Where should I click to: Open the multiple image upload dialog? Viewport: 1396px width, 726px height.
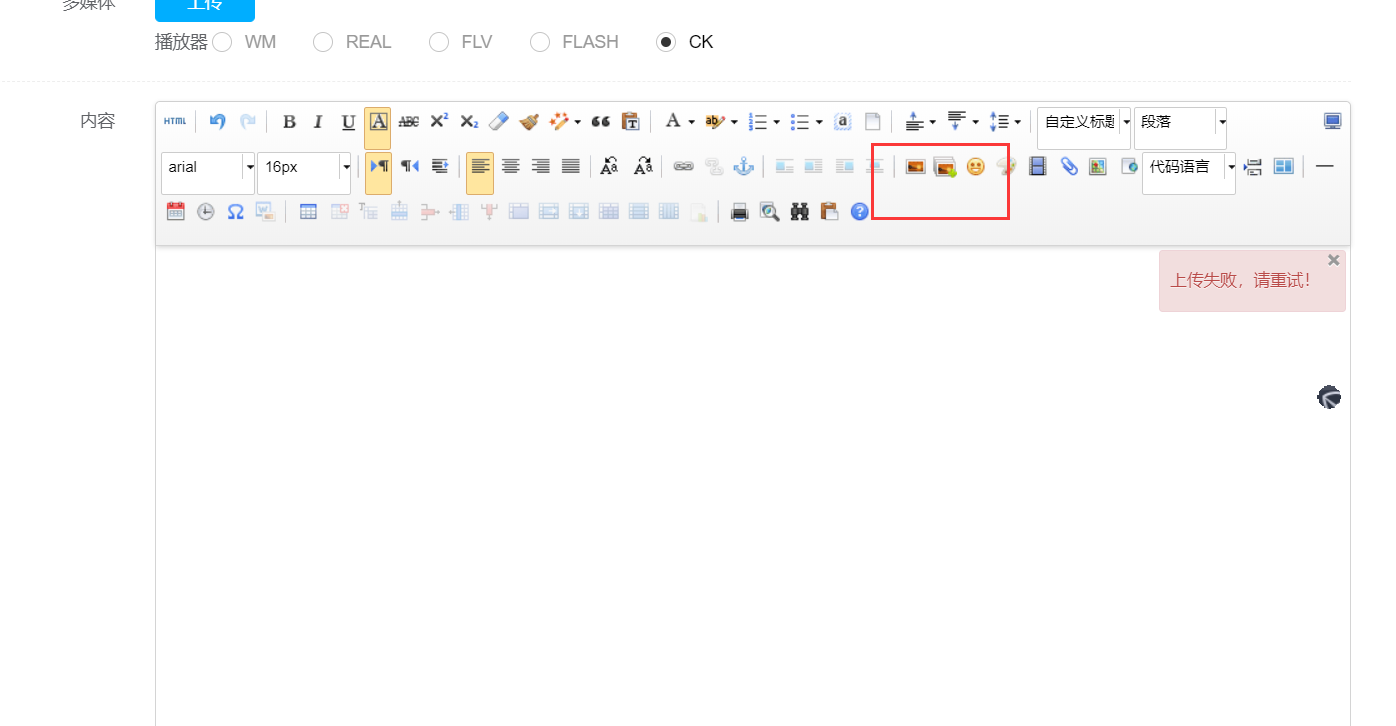tap(945, 167)
